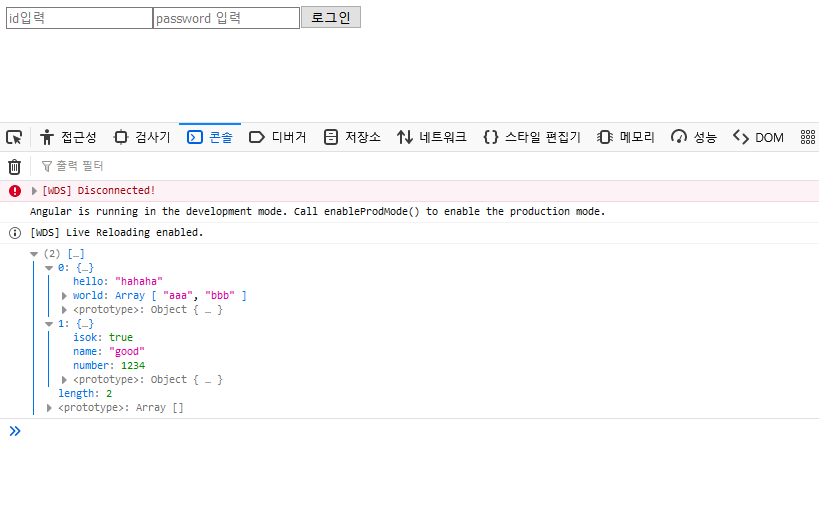Switch to the 디버거 debugger tab

tap(278, 137)
